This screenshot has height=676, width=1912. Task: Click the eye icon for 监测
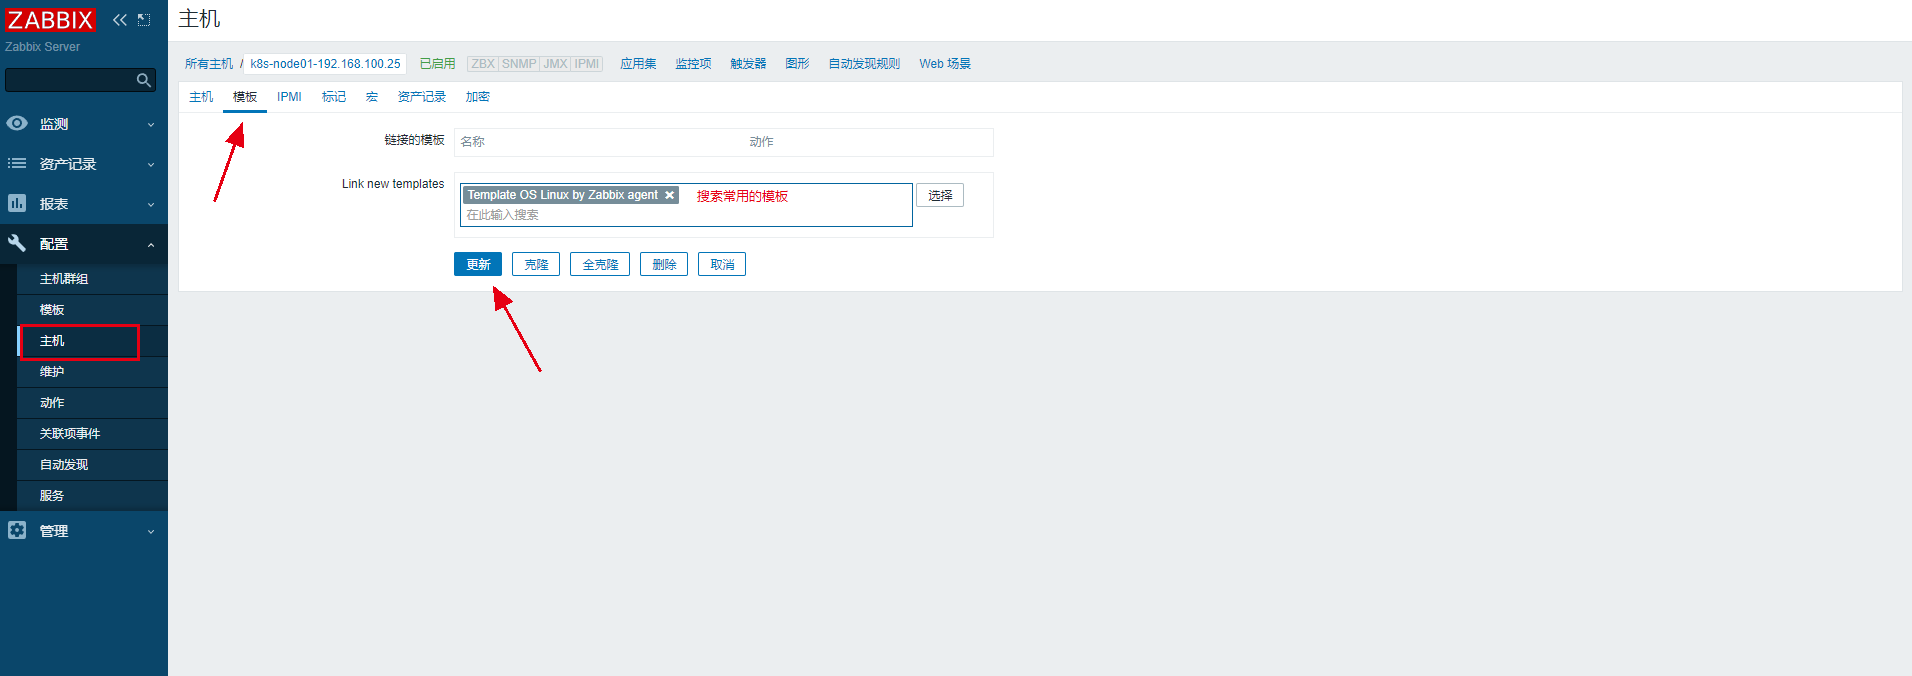[x=17, y=124]
